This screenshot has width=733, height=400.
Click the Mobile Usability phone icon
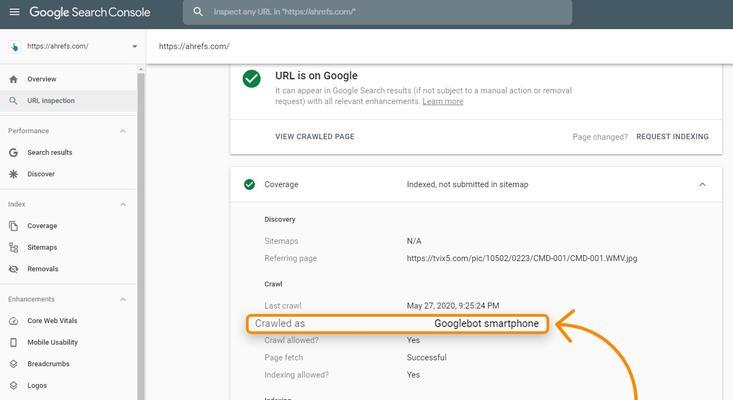(x=14, y=343)
